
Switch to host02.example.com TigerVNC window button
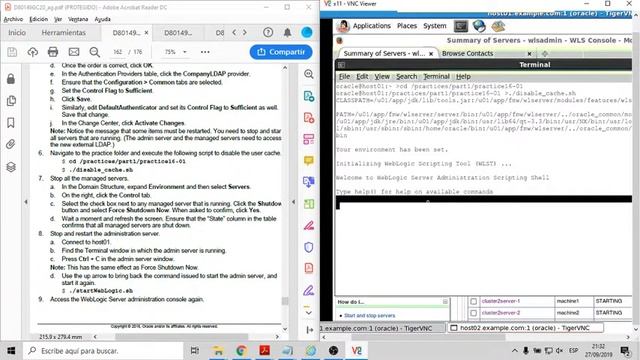(x=526, y=328)
